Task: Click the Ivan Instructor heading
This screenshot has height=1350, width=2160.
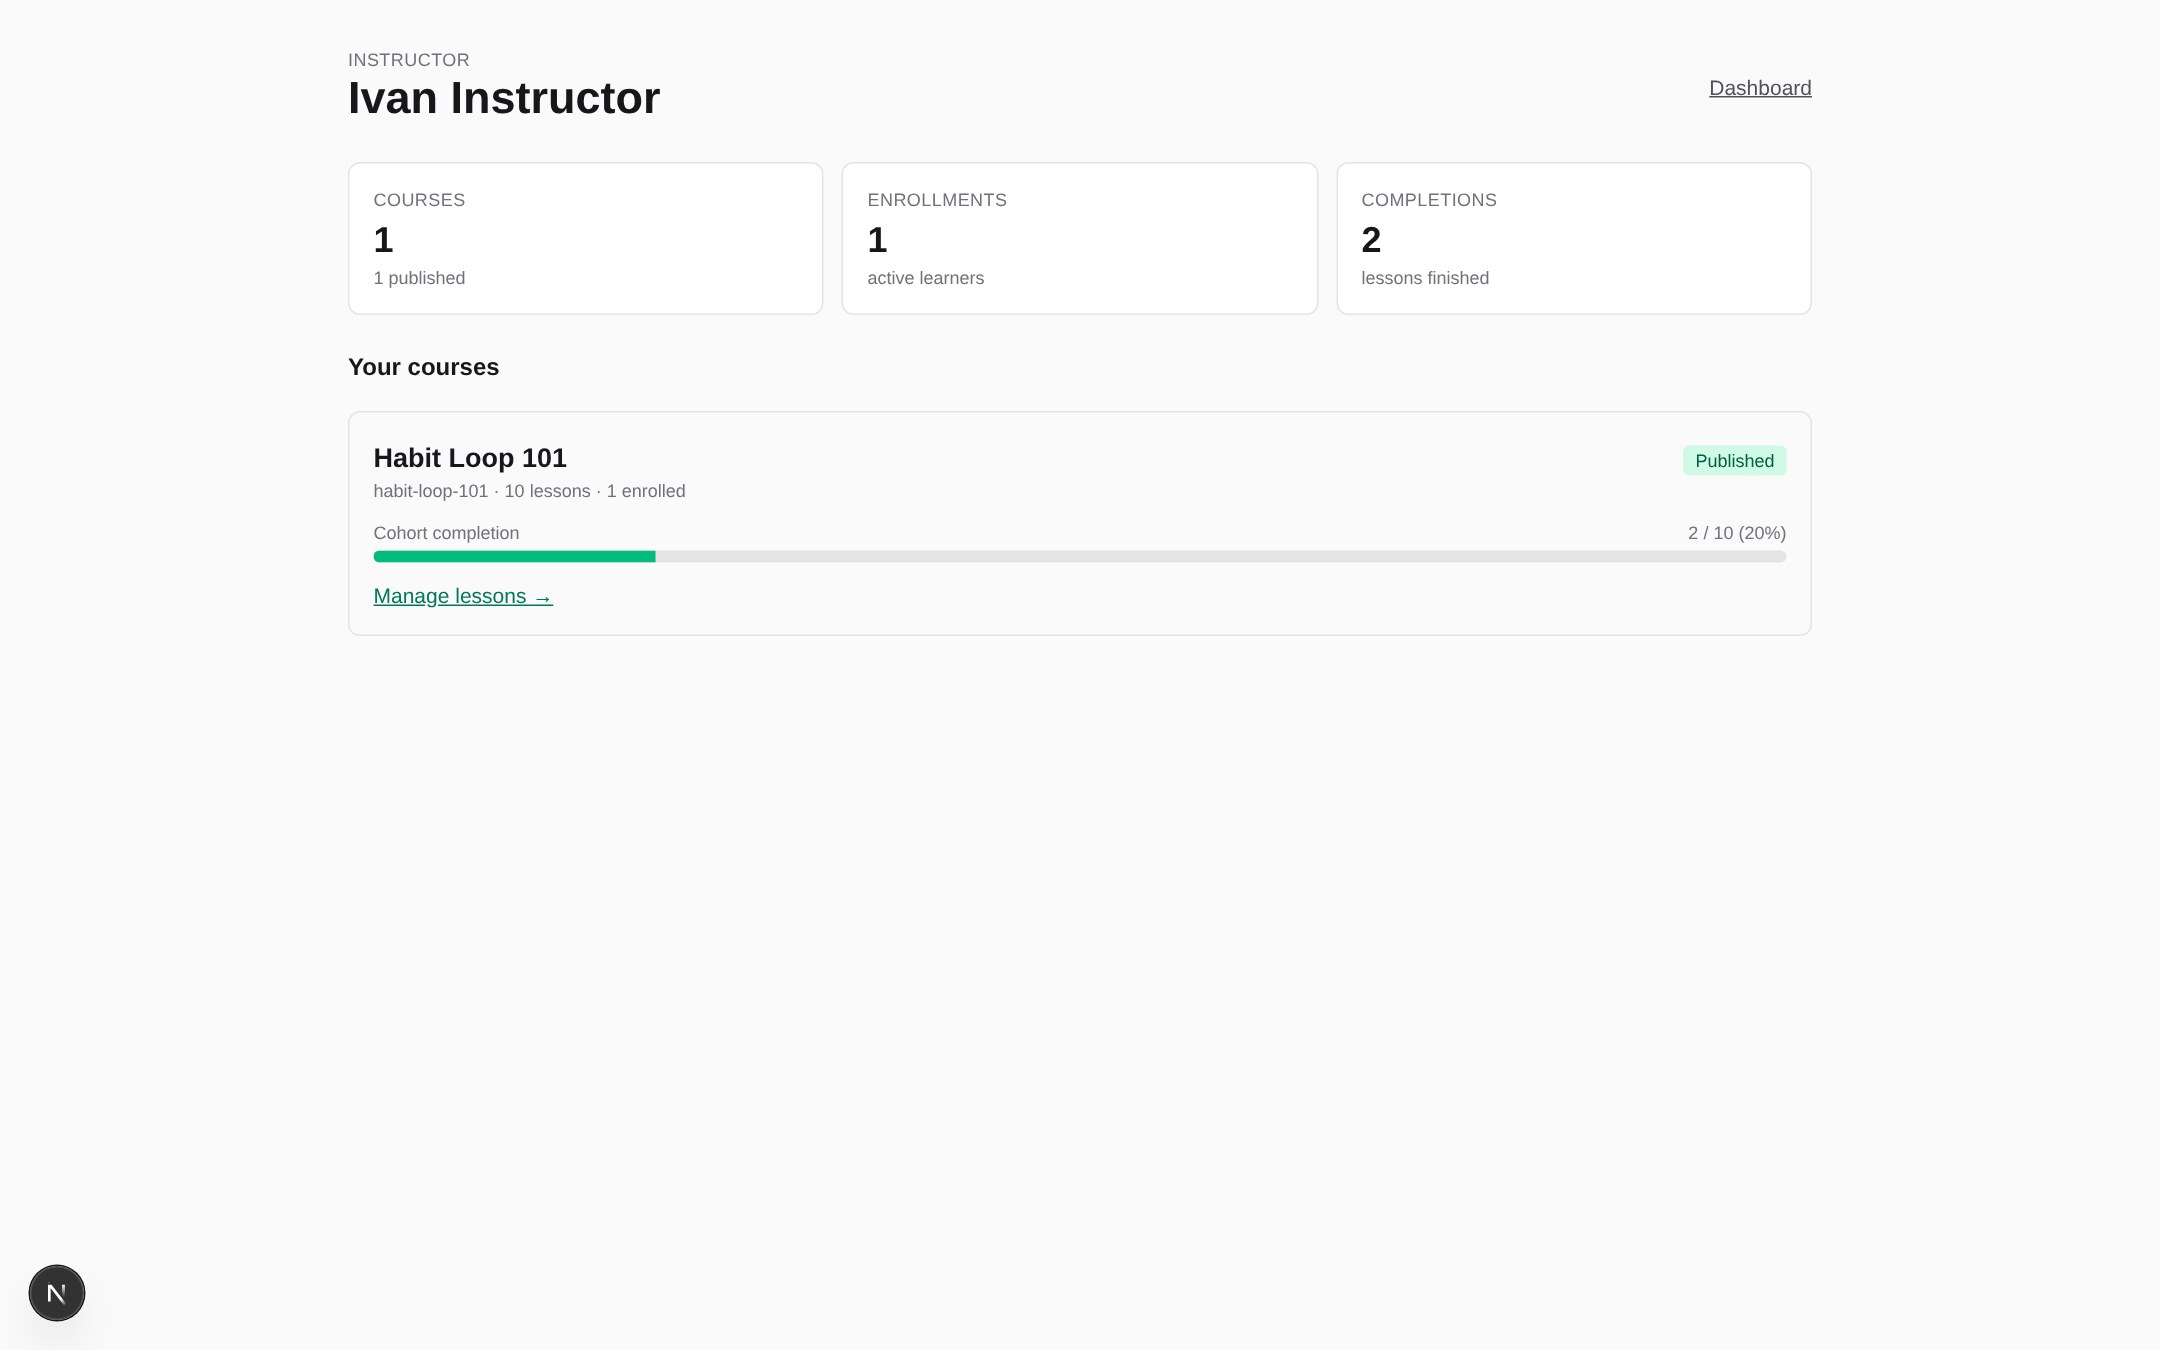Action: point(503,98)
